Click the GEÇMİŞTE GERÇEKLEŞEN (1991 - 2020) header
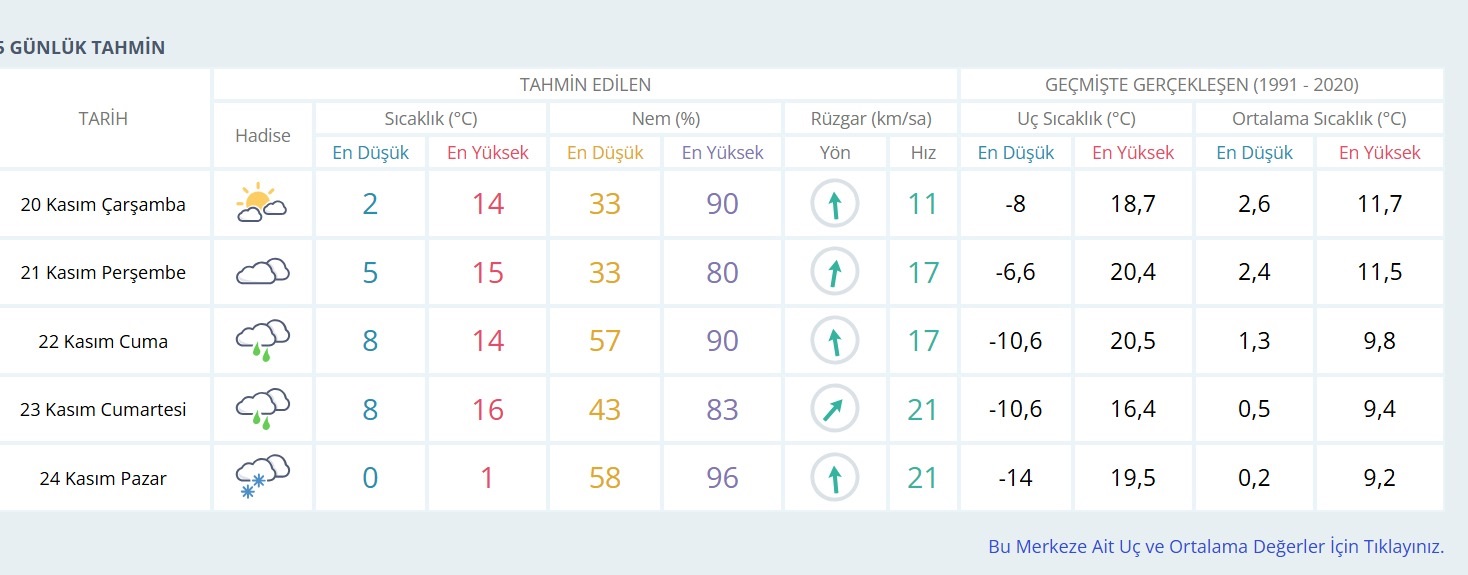The height and width of the screenshot is (575, 1468). click(x=1201, y=85)
